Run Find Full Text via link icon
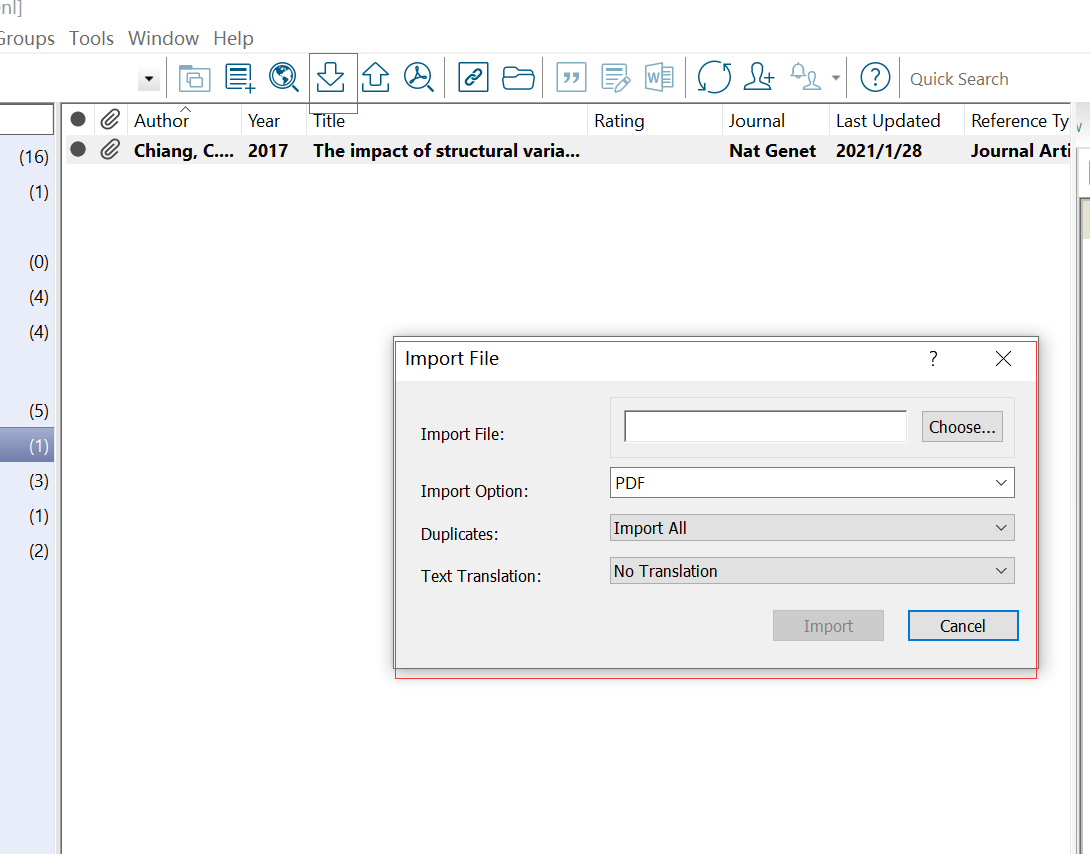The height and width of the screenshot is (854, 1090). tap(472, 77)
